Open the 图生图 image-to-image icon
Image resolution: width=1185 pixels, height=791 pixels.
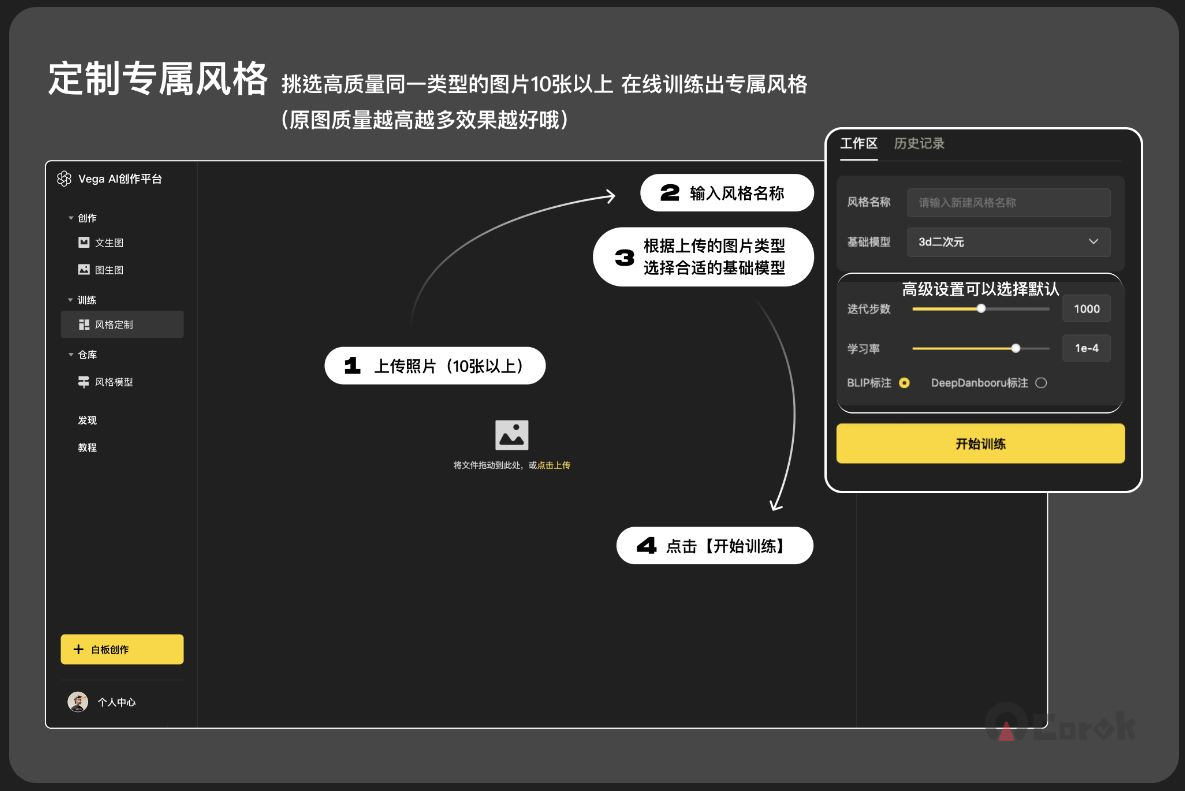84,270
